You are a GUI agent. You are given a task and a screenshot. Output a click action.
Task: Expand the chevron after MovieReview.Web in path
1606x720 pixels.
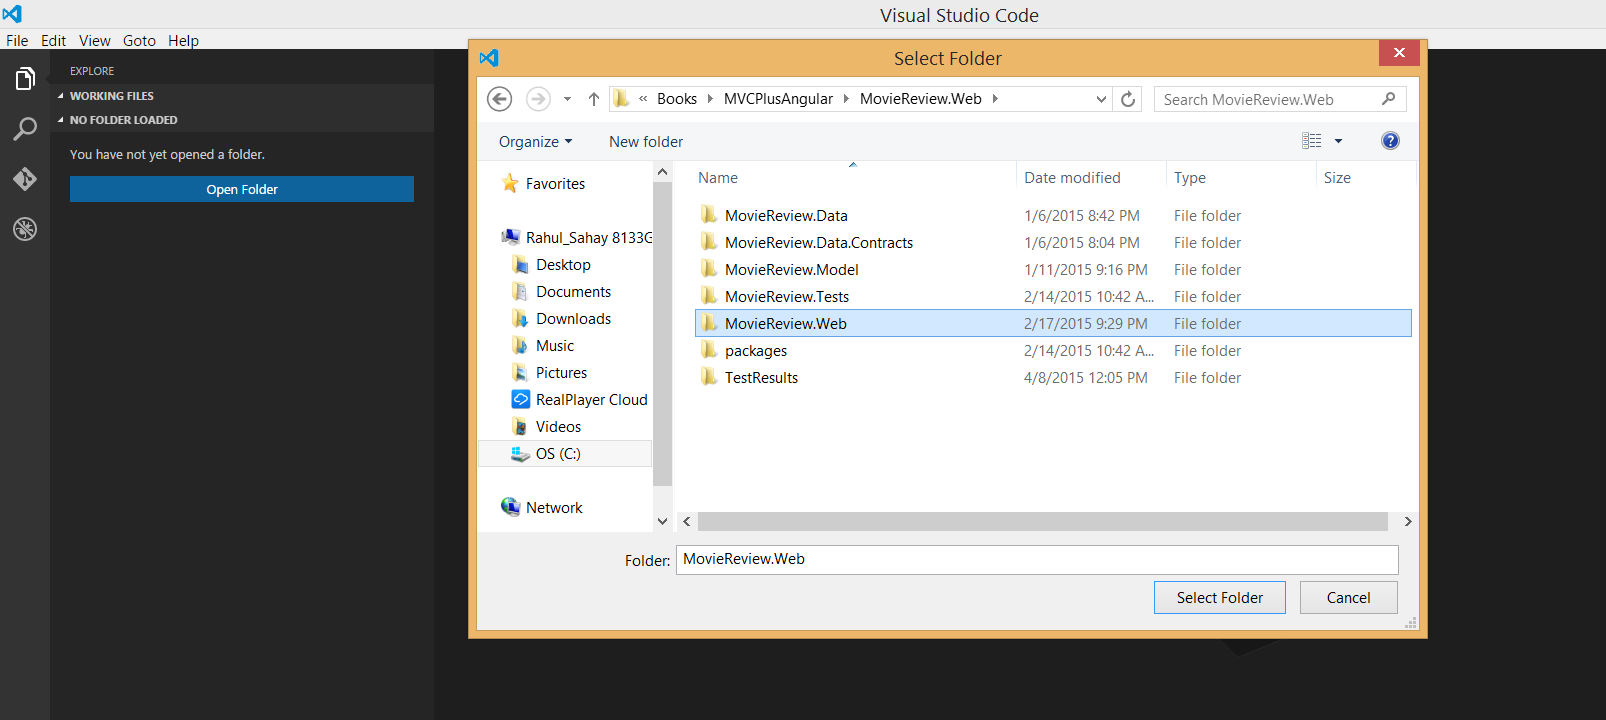[x=995, y=98]
